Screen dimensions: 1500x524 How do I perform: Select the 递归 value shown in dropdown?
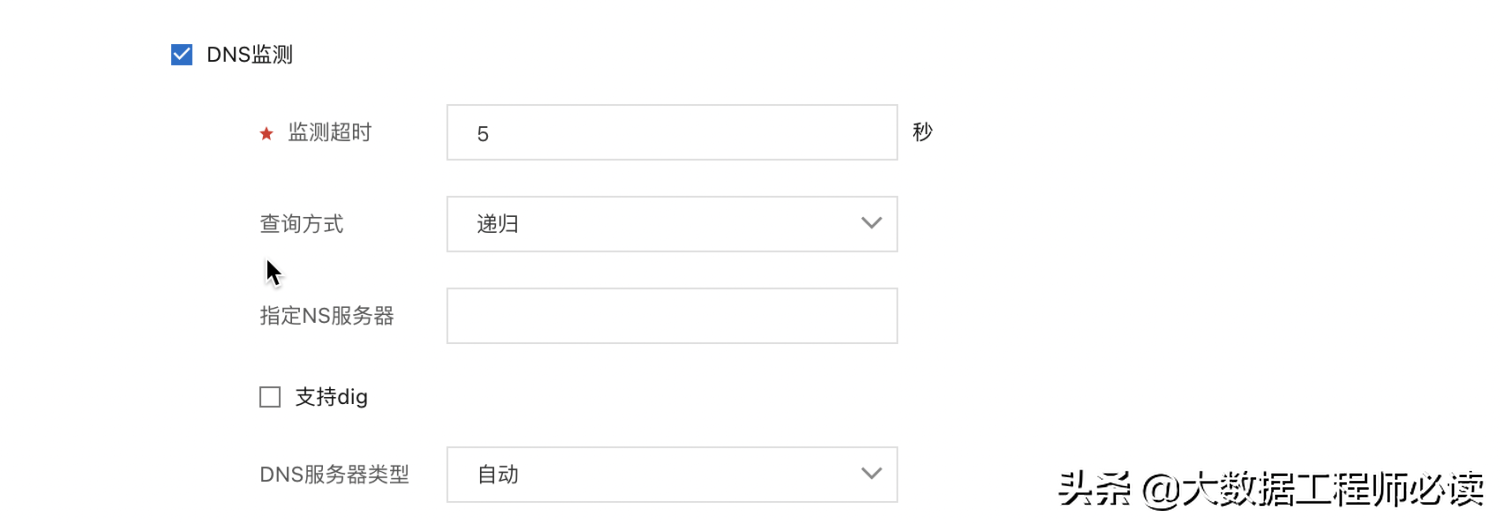tap(497, 224)
